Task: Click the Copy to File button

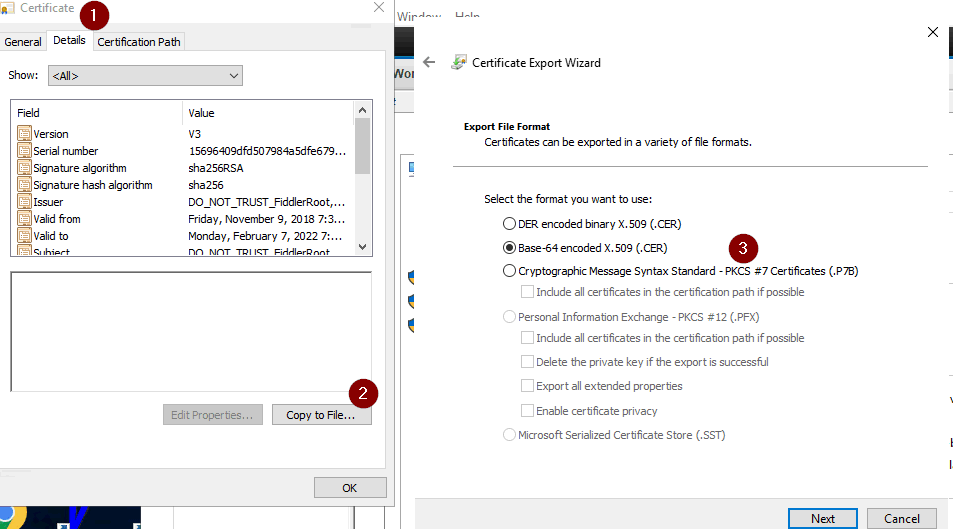Action: pyautogui.click(x=320, y=415)
